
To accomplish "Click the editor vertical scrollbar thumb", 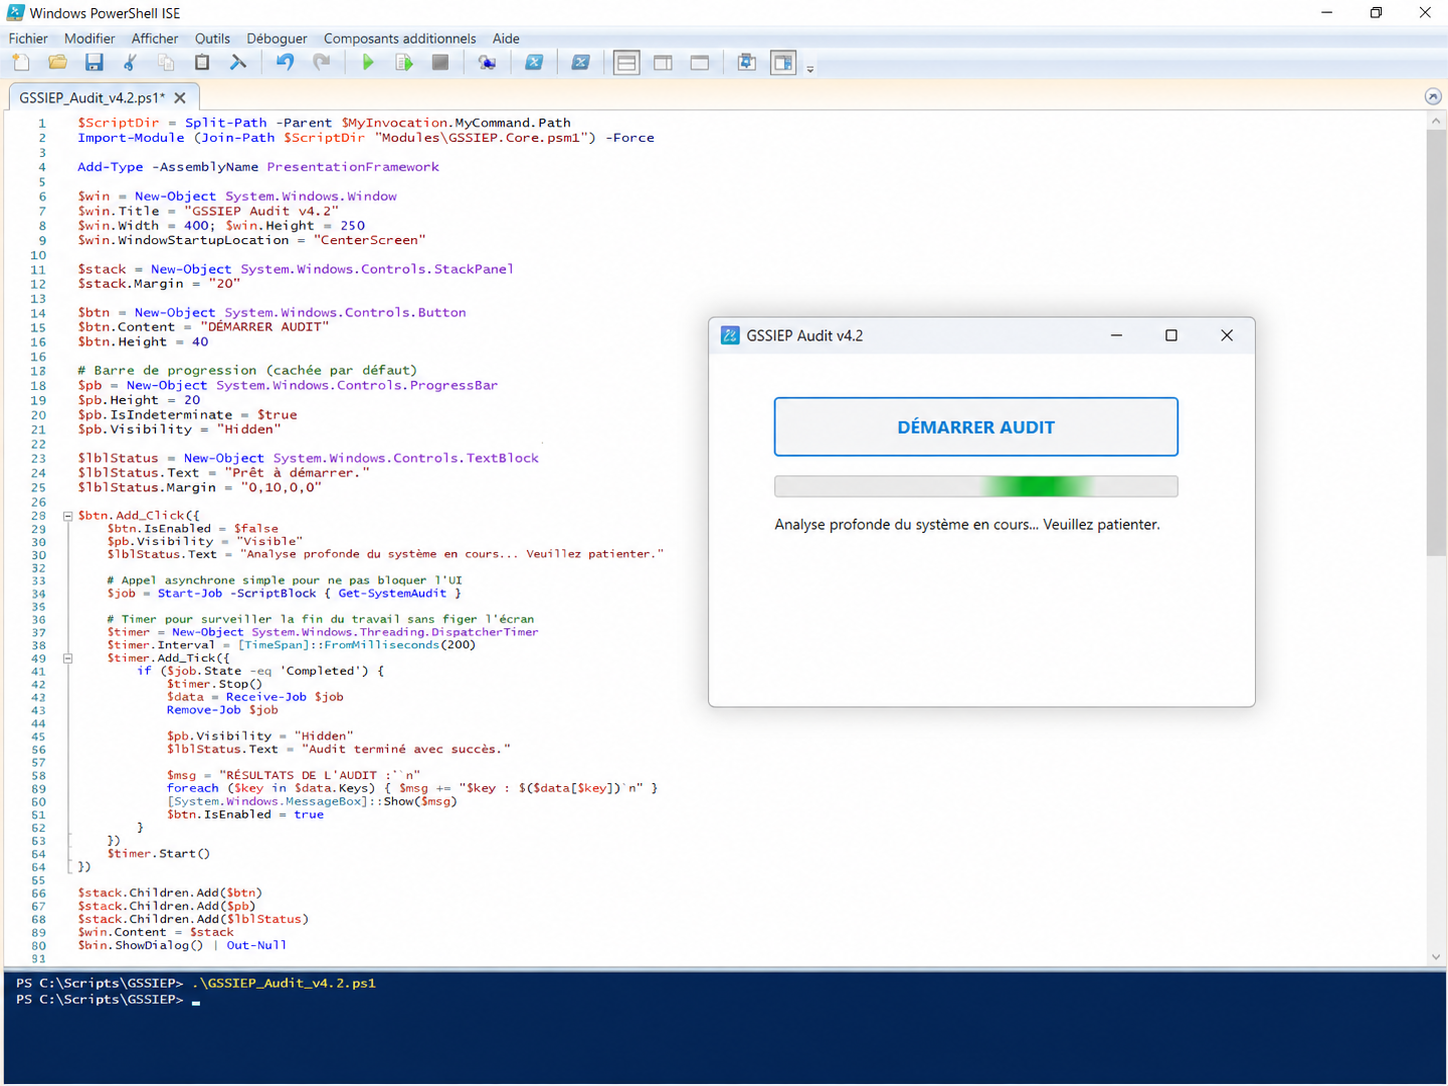I will (x=1436, y=342).
